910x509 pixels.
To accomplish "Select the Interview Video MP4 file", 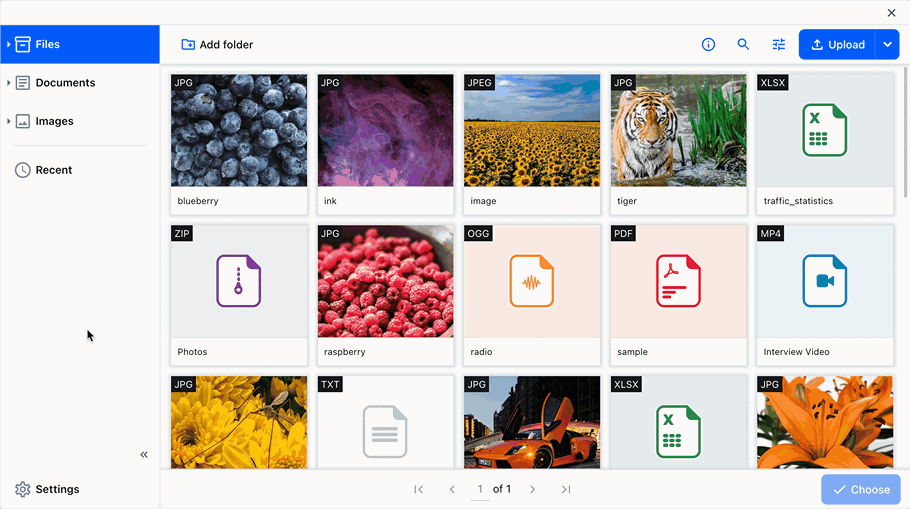I will click(x=824, y=282).
